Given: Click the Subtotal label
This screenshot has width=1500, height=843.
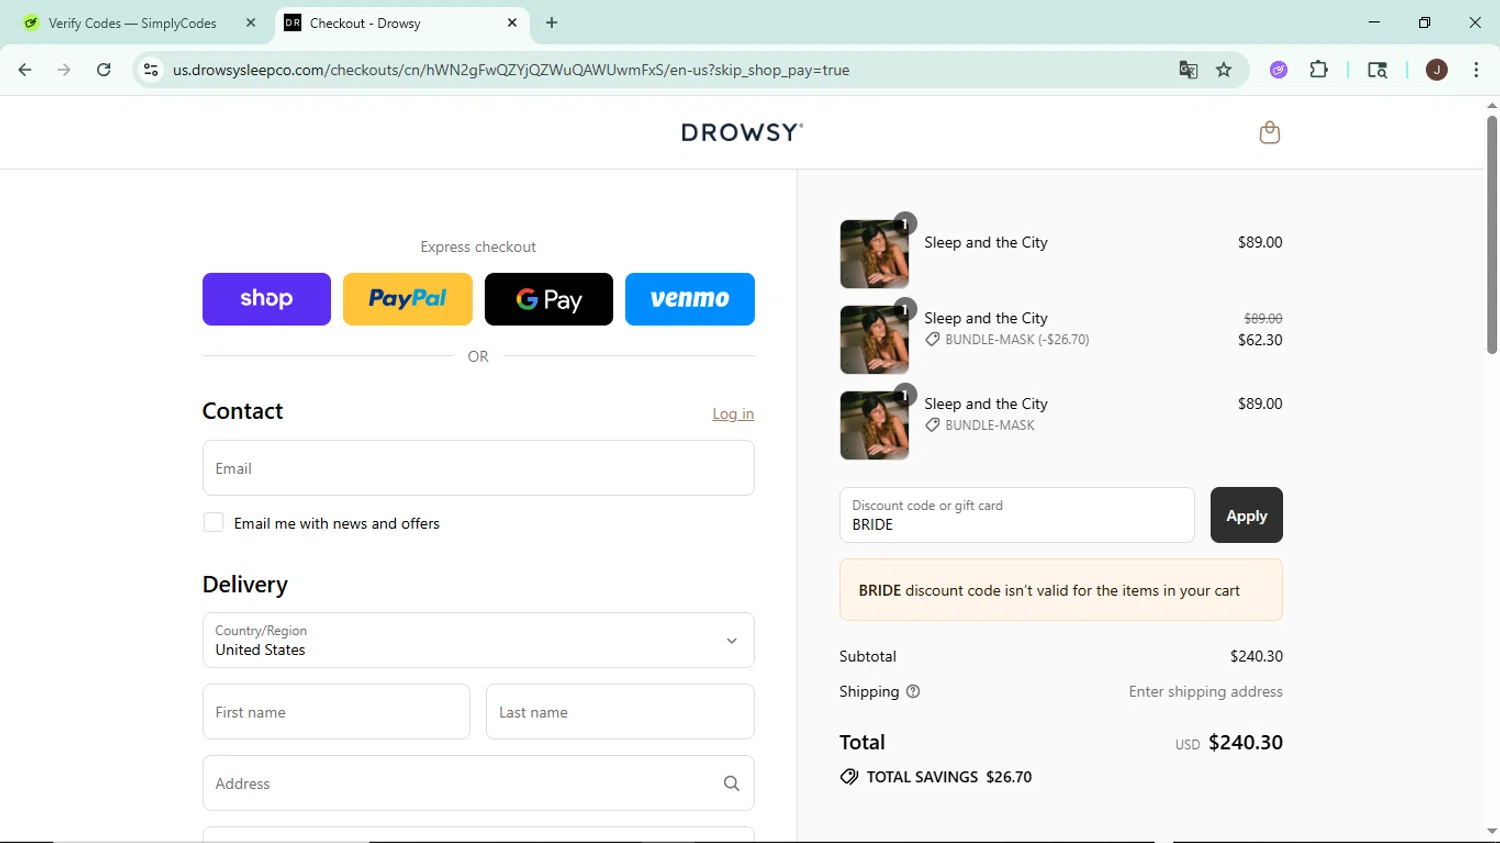Looking at the screenshot, I should (868, 656).
